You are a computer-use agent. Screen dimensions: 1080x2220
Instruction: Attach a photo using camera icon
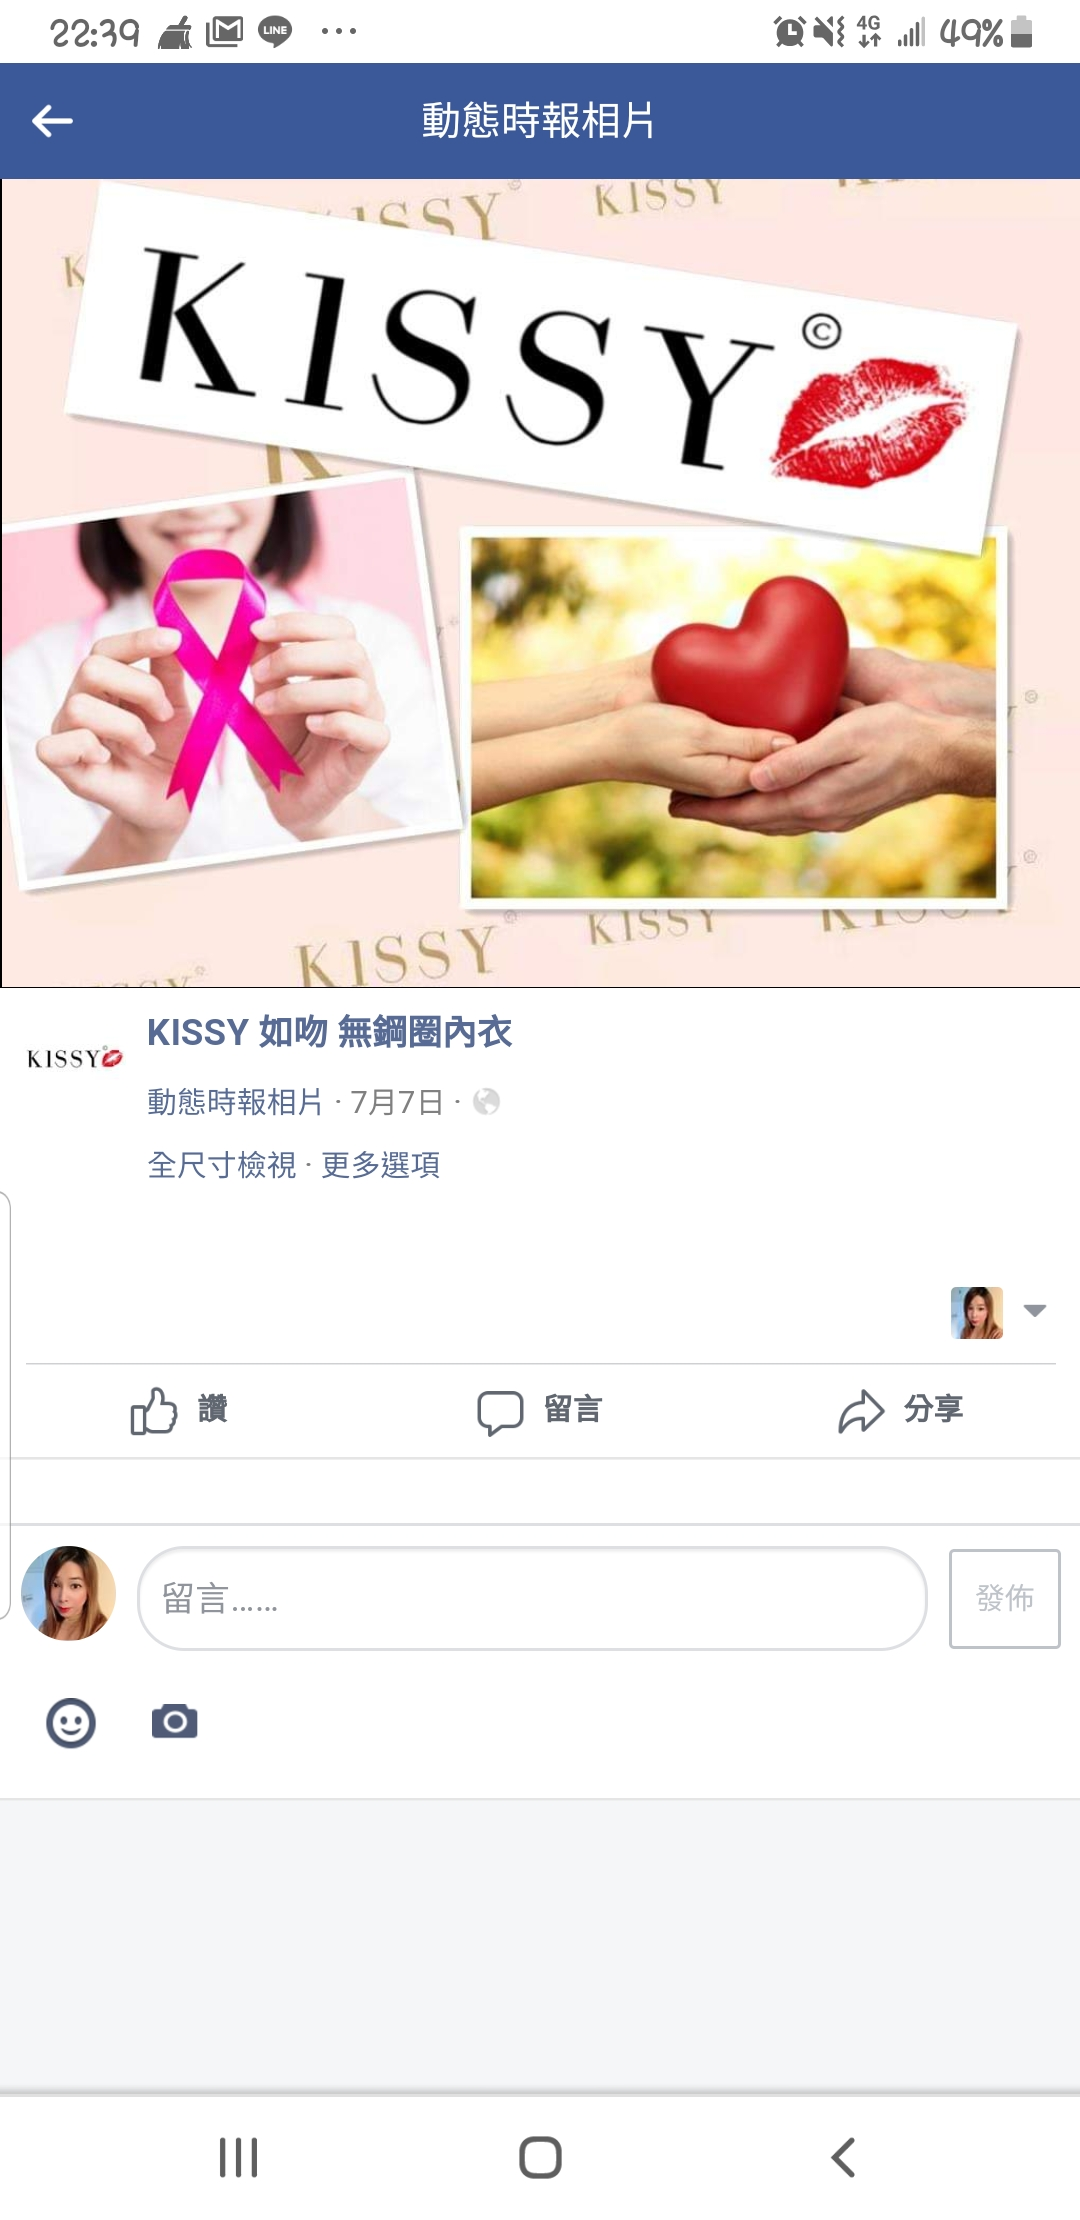tap(174, 1721)
